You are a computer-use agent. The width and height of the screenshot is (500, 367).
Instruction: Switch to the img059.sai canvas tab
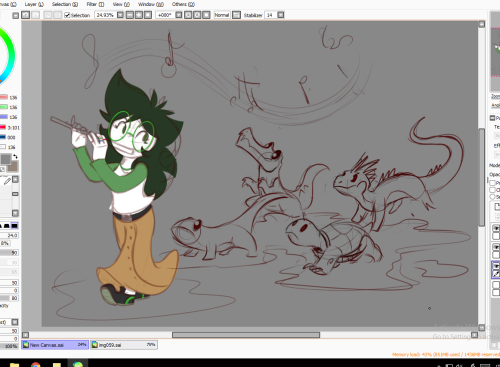[x=124, y=345]
